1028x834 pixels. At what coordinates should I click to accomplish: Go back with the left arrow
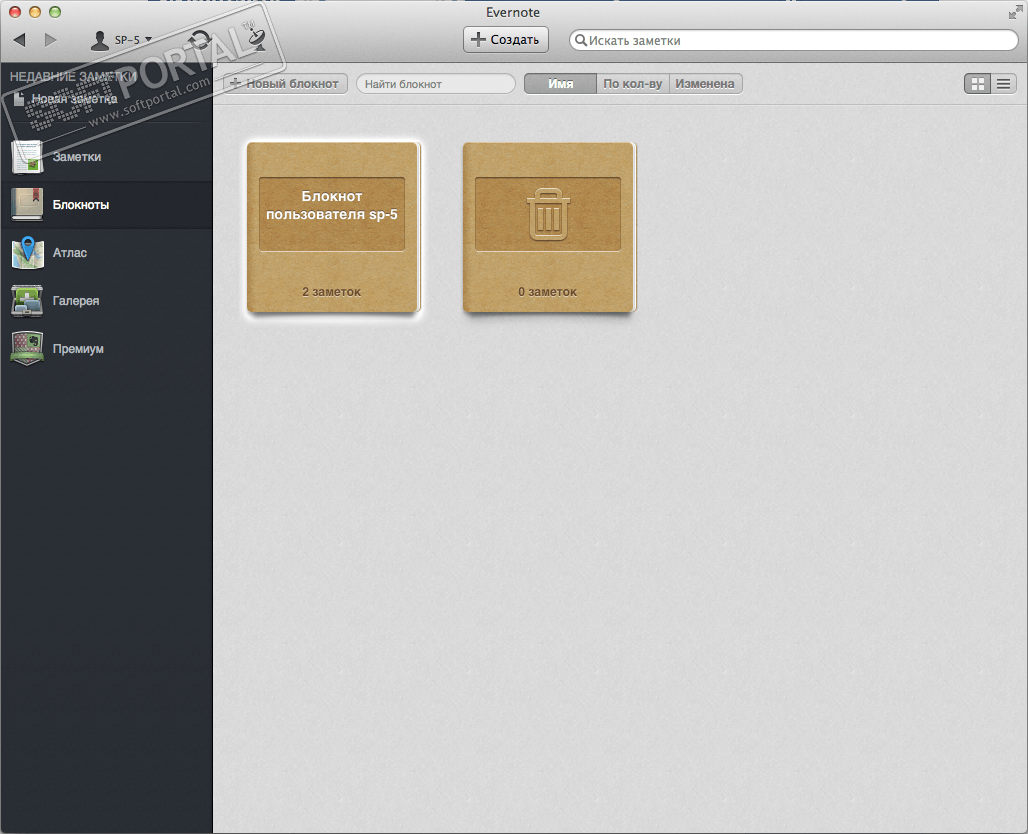tap(20, 40)
